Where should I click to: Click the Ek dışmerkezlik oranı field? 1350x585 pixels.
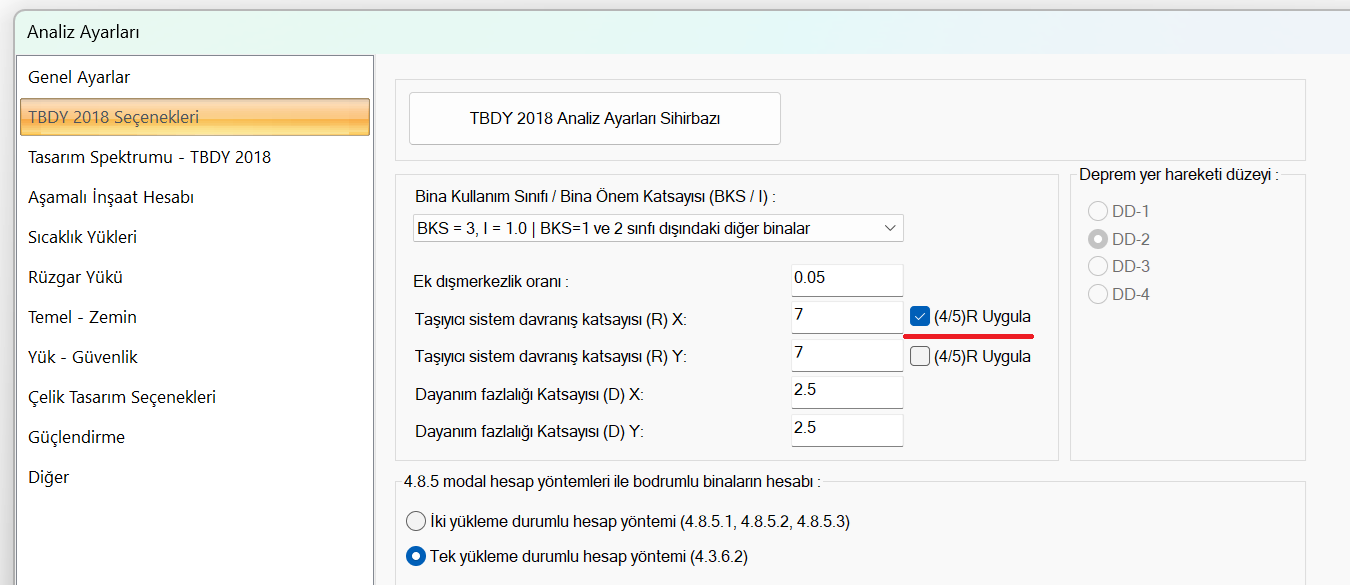click(x=846, y=279)
